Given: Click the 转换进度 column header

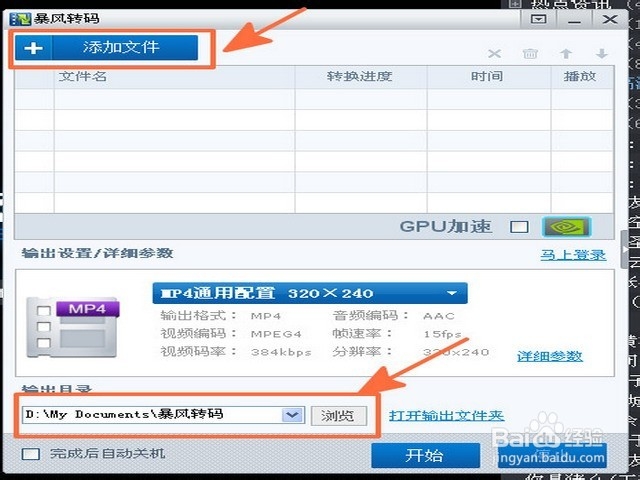Looking at the screenshot, I should [361, 77].
